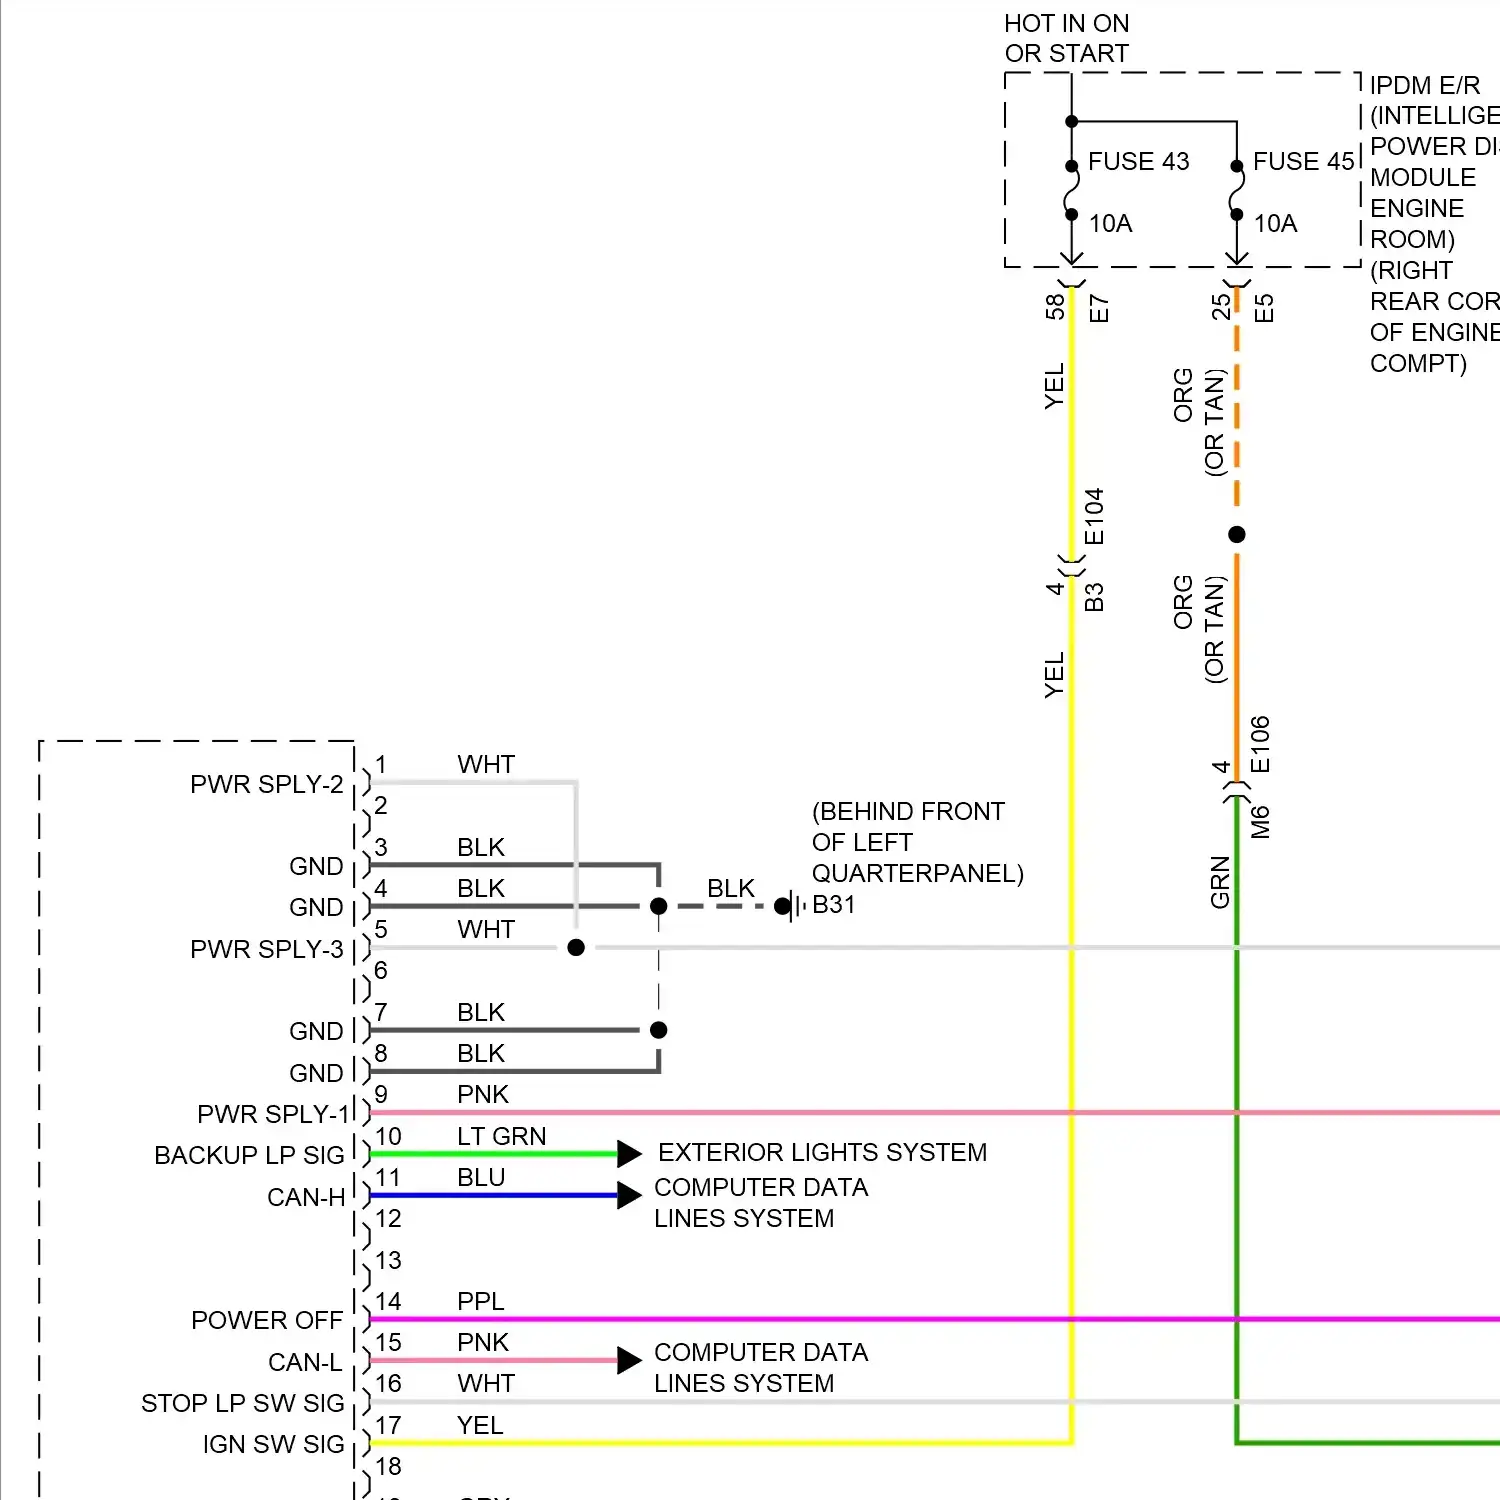Open COMPUTER DATA LINES SYSTEM reference beside BLU wire
The height and width of the screenshot is (1500, 1500).
pyautogui.click(x=761, y=1203)
